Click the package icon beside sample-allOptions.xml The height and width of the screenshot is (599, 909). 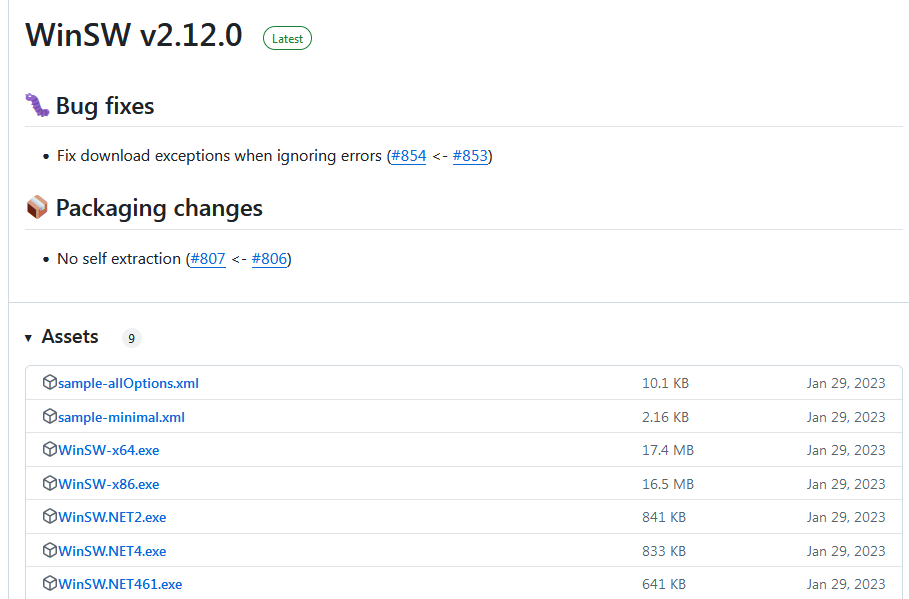50,382
